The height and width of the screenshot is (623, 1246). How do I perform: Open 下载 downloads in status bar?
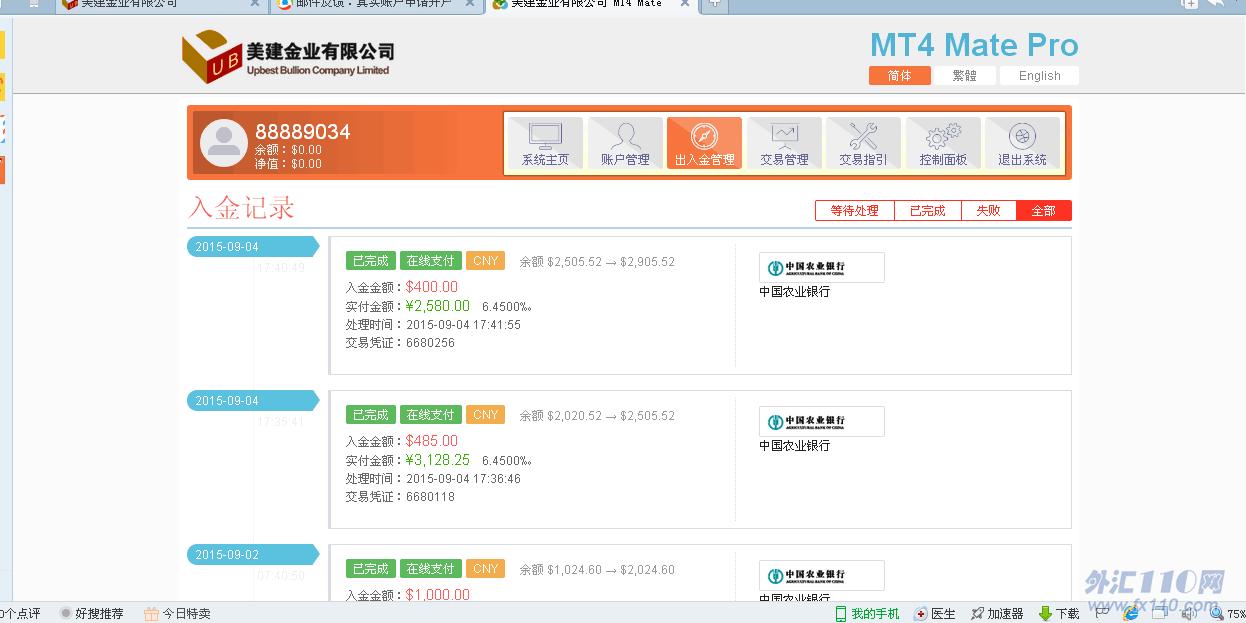coord(1059,613)
